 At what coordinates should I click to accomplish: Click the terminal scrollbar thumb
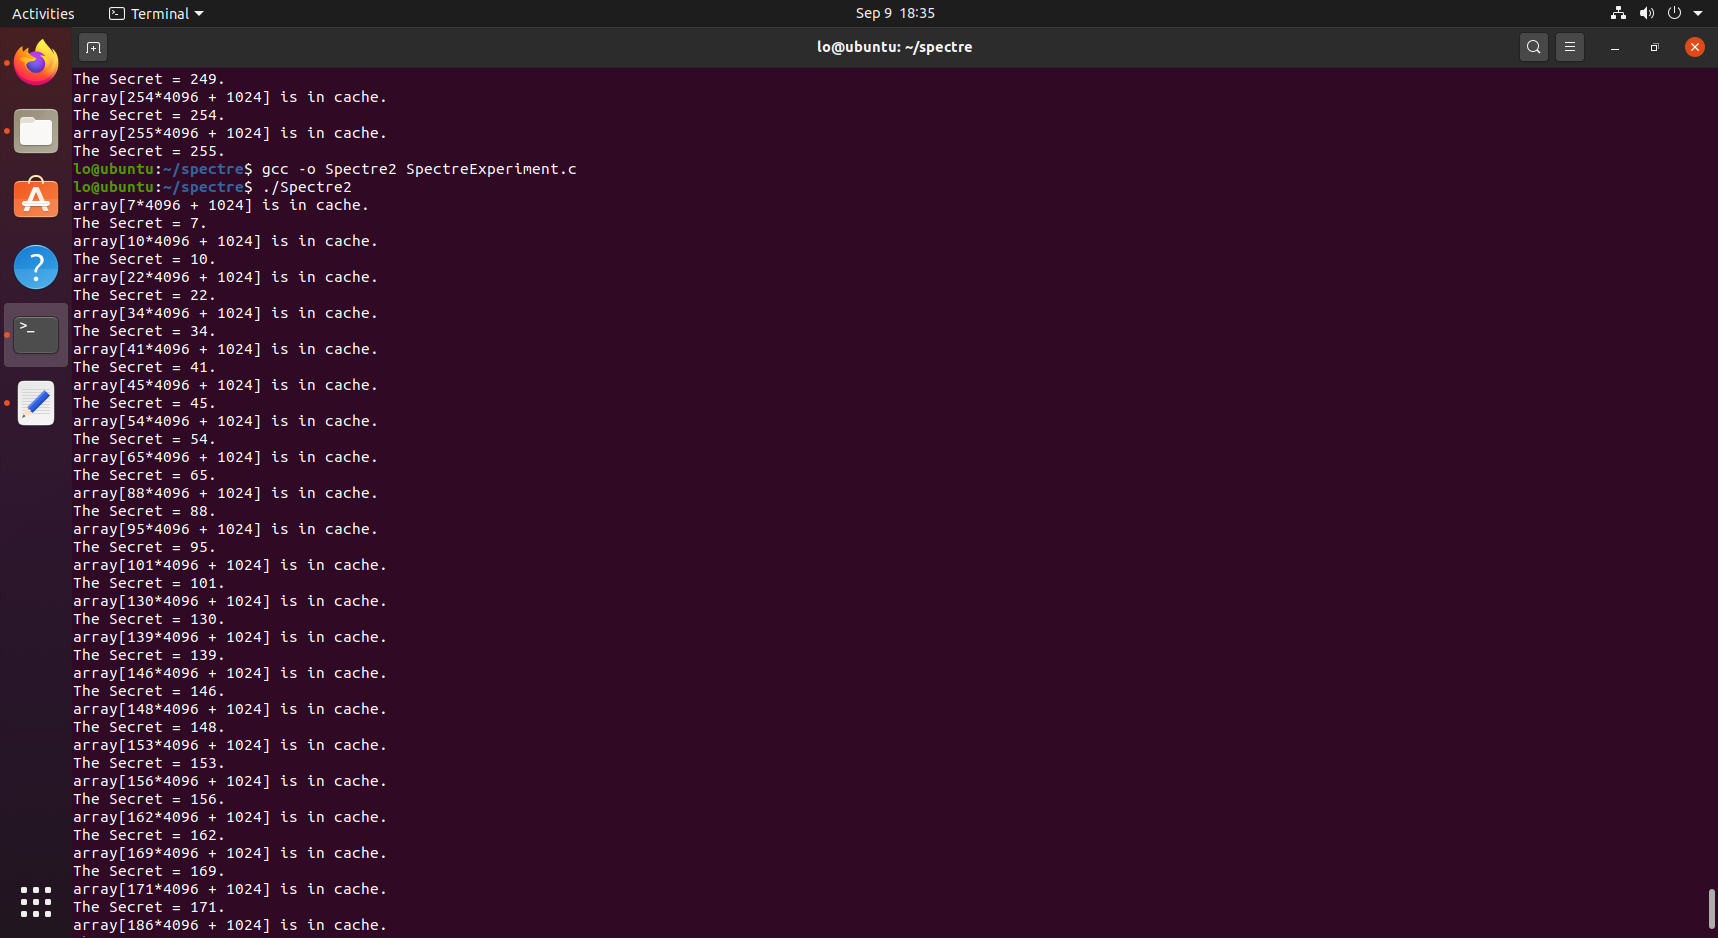tap(1711, 909)
